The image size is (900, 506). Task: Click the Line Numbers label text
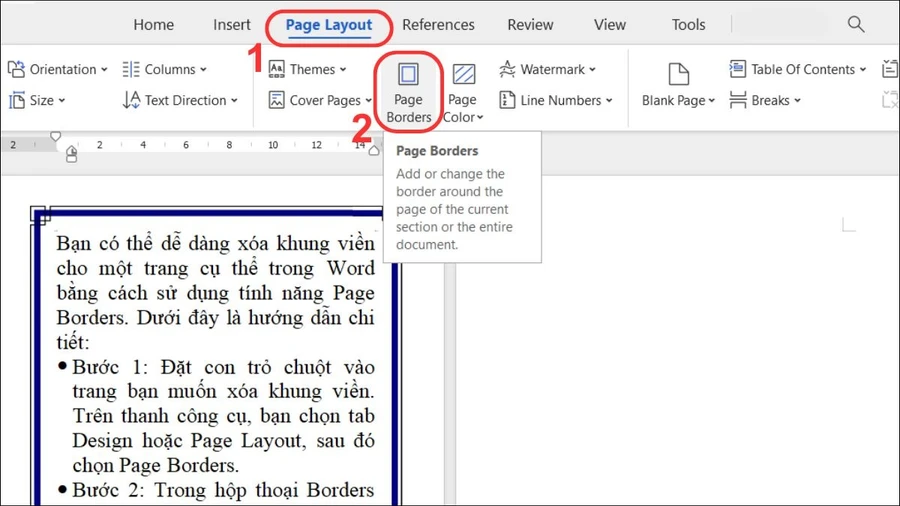pyautogui.click(x=561, y=100)
